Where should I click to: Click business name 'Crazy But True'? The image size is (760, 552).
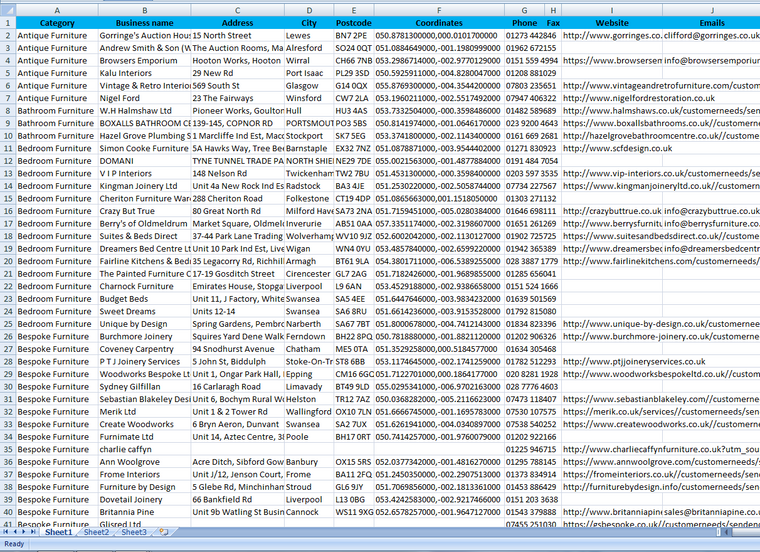tap(144, 211)
